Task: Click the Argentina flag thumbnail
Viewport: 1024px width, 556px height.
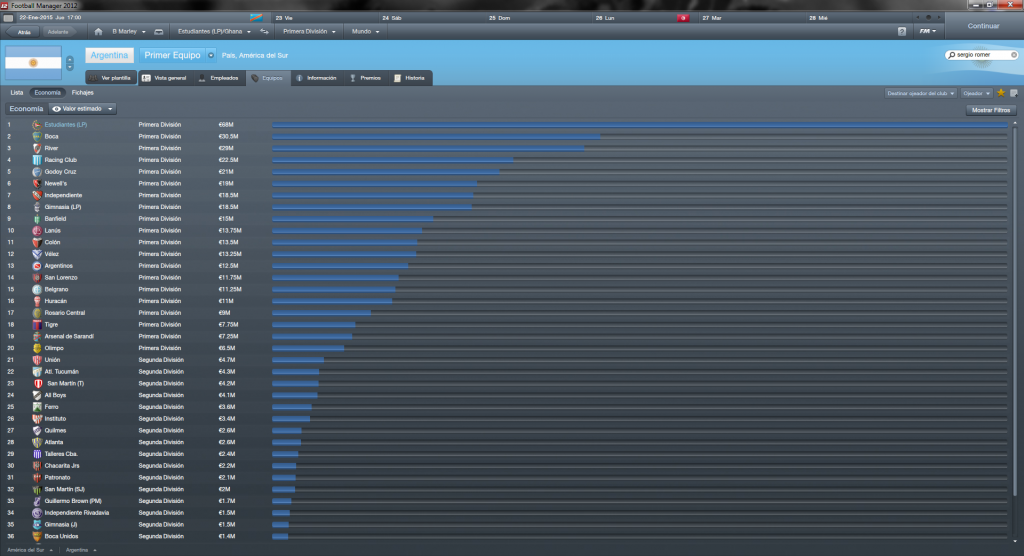Action: click(x=33, y=63)
